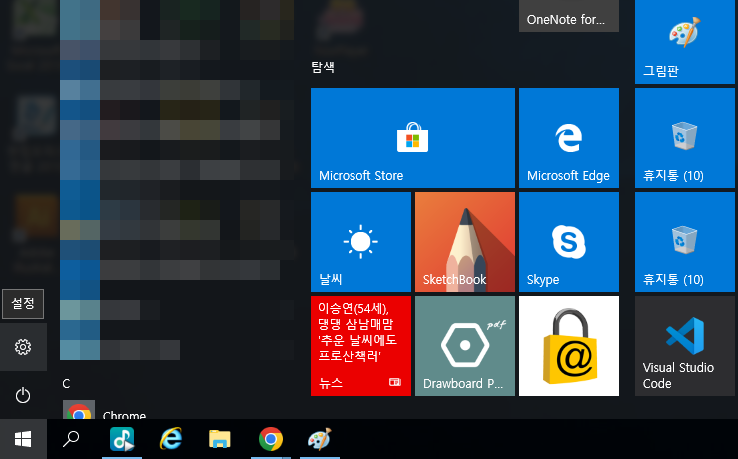Click the 탐색 tile group heading
This screenshot has width=738, height=459.
point(323,67)
